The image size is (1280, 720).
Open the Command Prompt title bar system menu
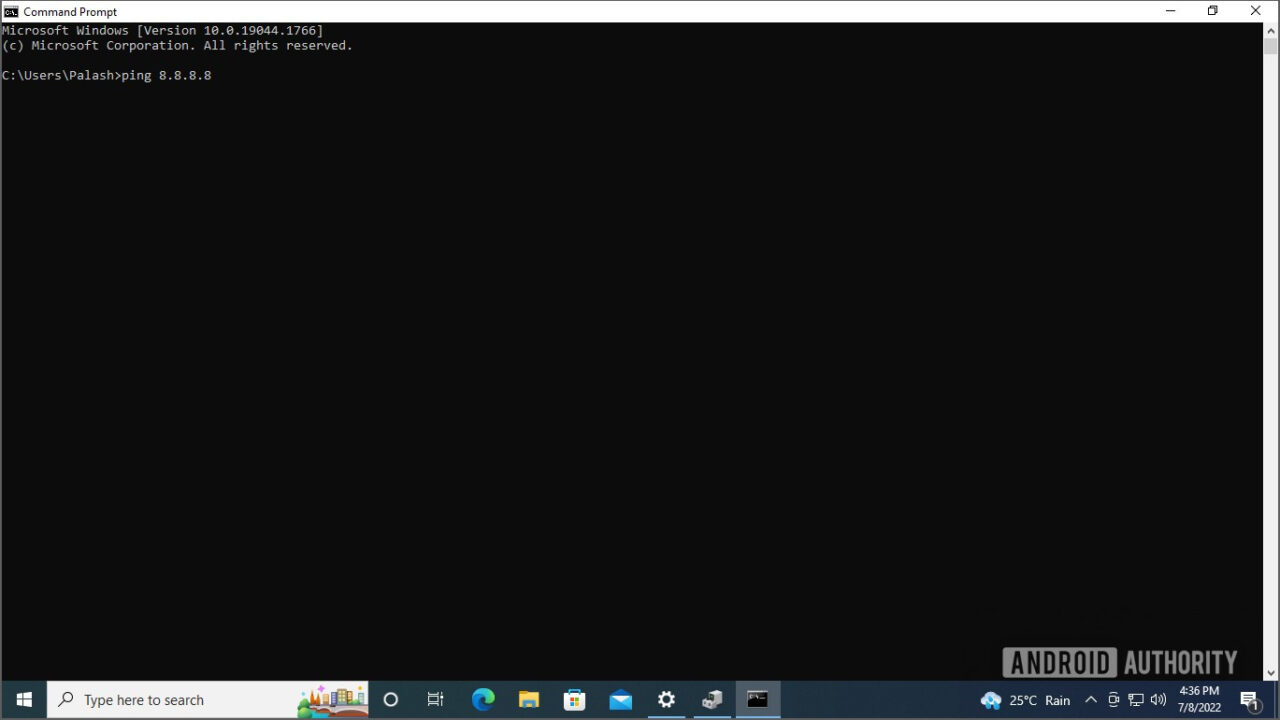pyautogui.click(x=10, y=11)
